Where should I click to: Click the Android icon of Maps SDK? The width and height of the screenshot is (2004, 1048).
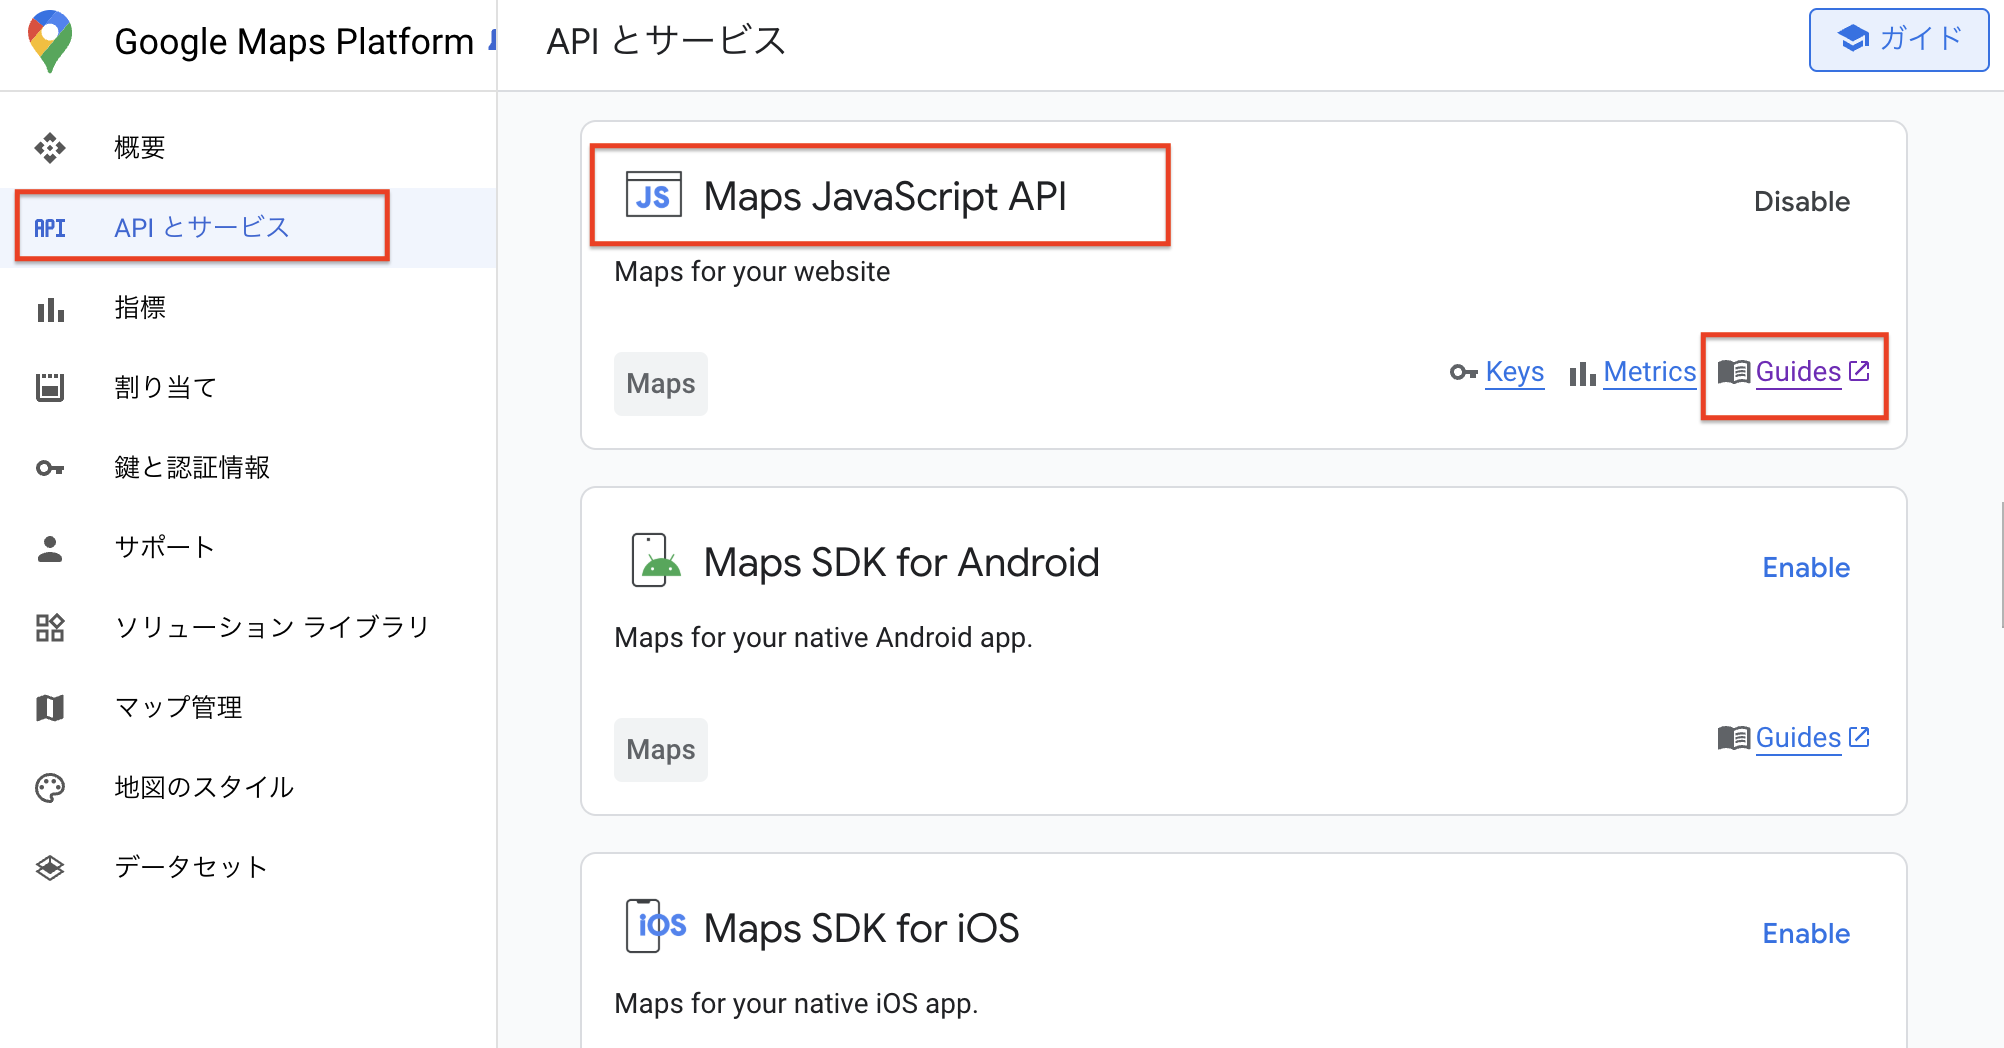(655, 561)
